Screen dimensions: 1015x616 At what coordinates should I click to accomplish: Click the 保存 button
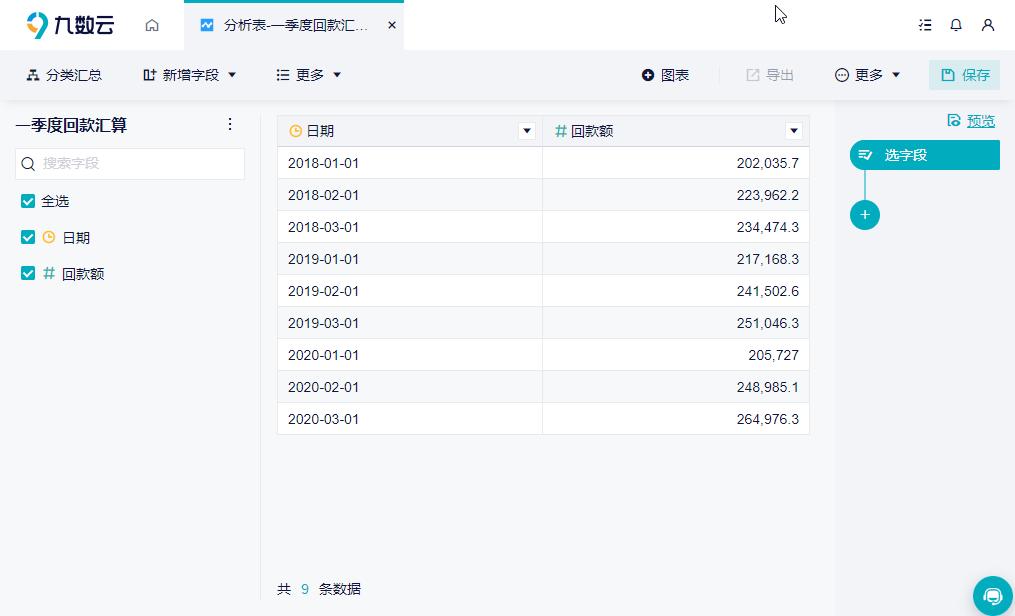tap(965, 75)
